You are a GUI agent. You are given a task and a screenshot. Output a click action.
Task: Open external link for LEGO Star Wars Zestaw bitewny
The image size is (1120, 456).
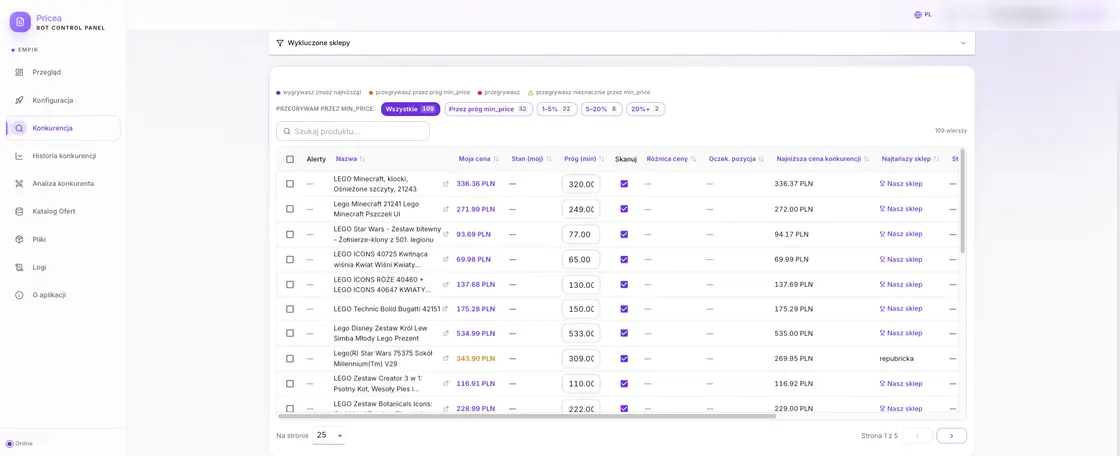pos(446,234)
